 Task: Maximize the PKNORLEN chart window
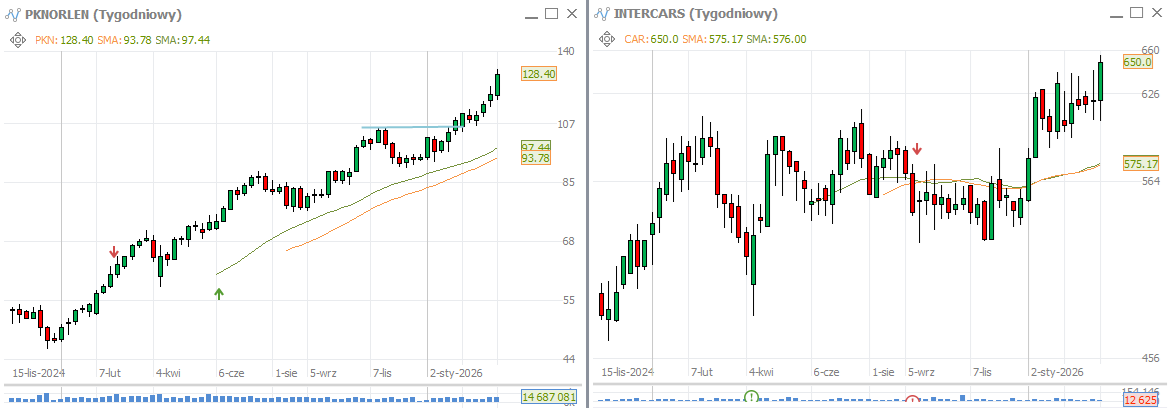click(x=551, y=13)
